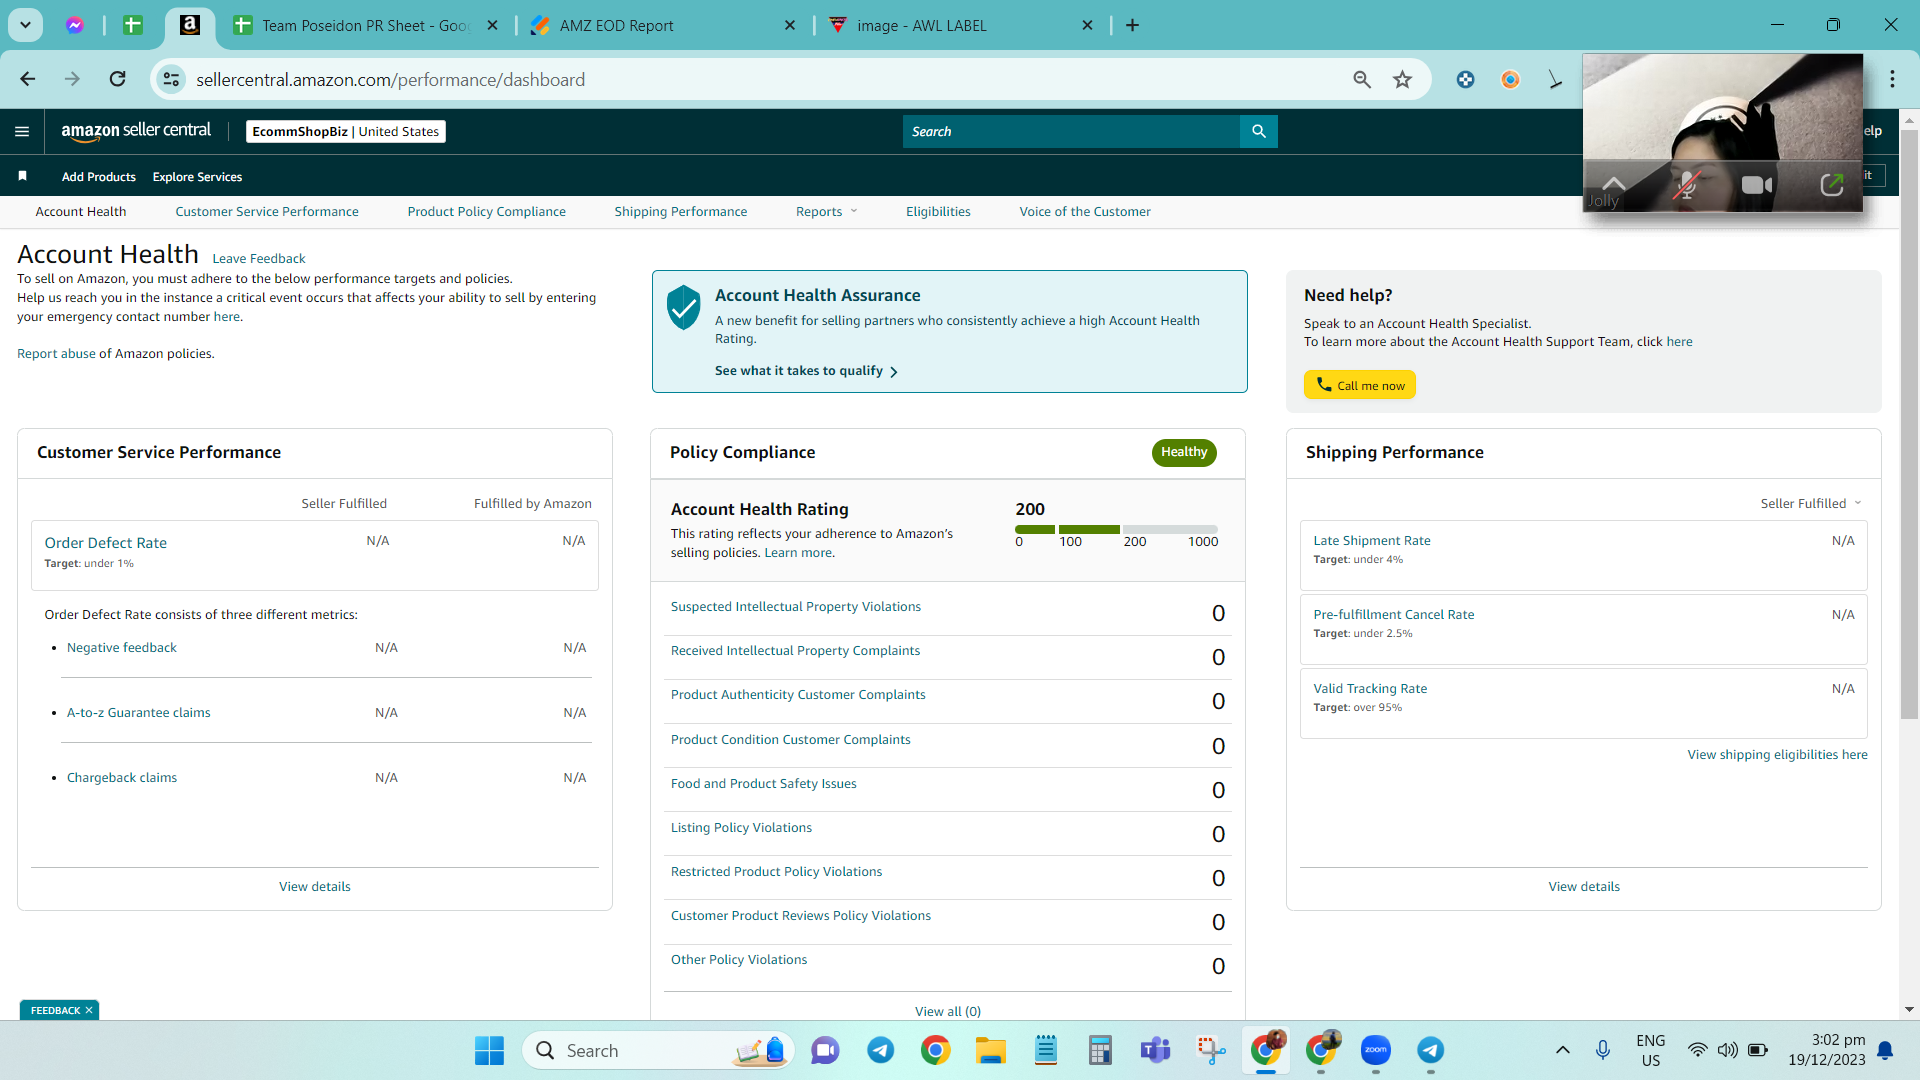Click the Account Health Rating progress bar
Image resolution: width=1920 pixels, height=1080 pixels.
click(x=1116, y=529)
